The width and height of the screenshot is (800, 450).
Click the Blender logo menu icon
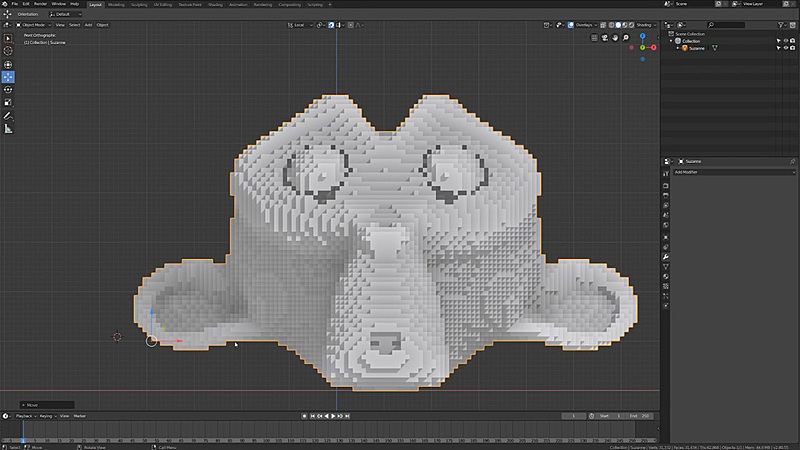coord(5,4)
